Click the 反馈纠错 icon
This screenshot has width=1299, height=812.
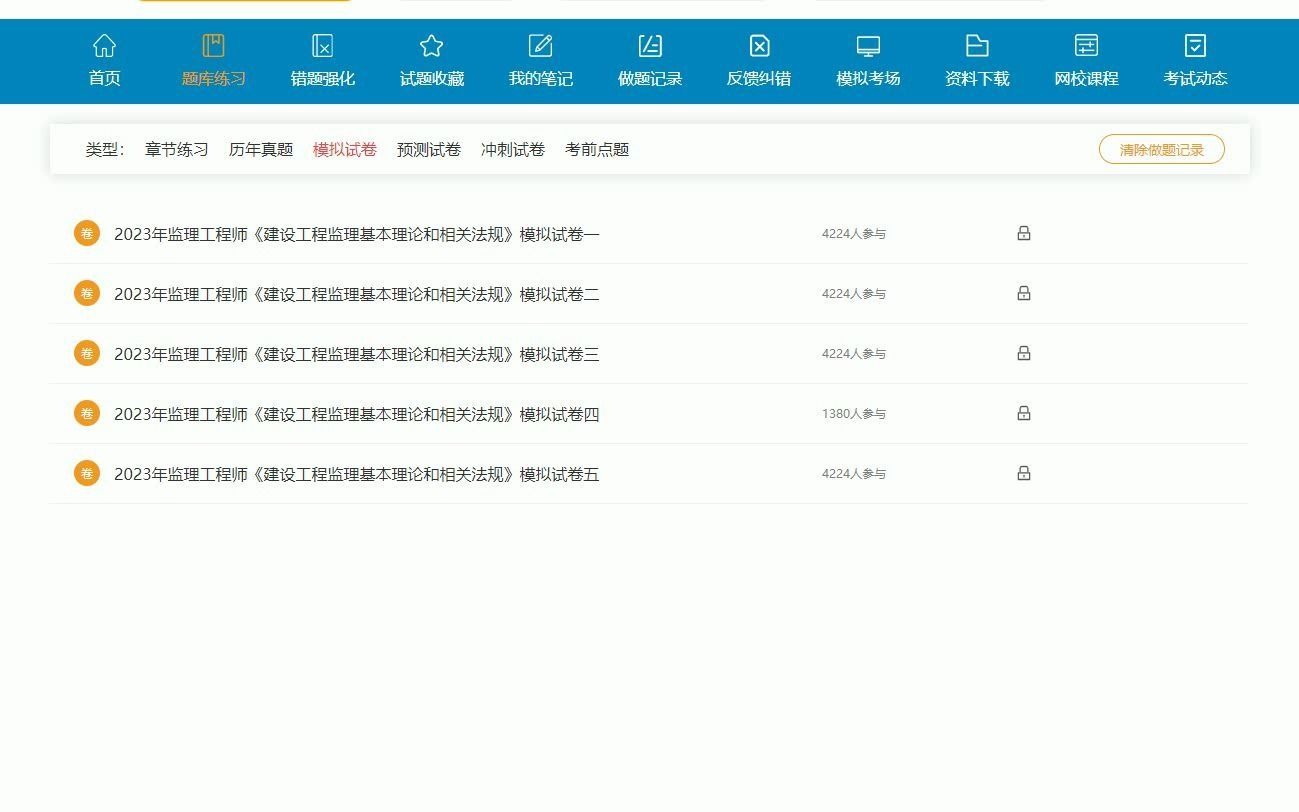pos(759,46)
